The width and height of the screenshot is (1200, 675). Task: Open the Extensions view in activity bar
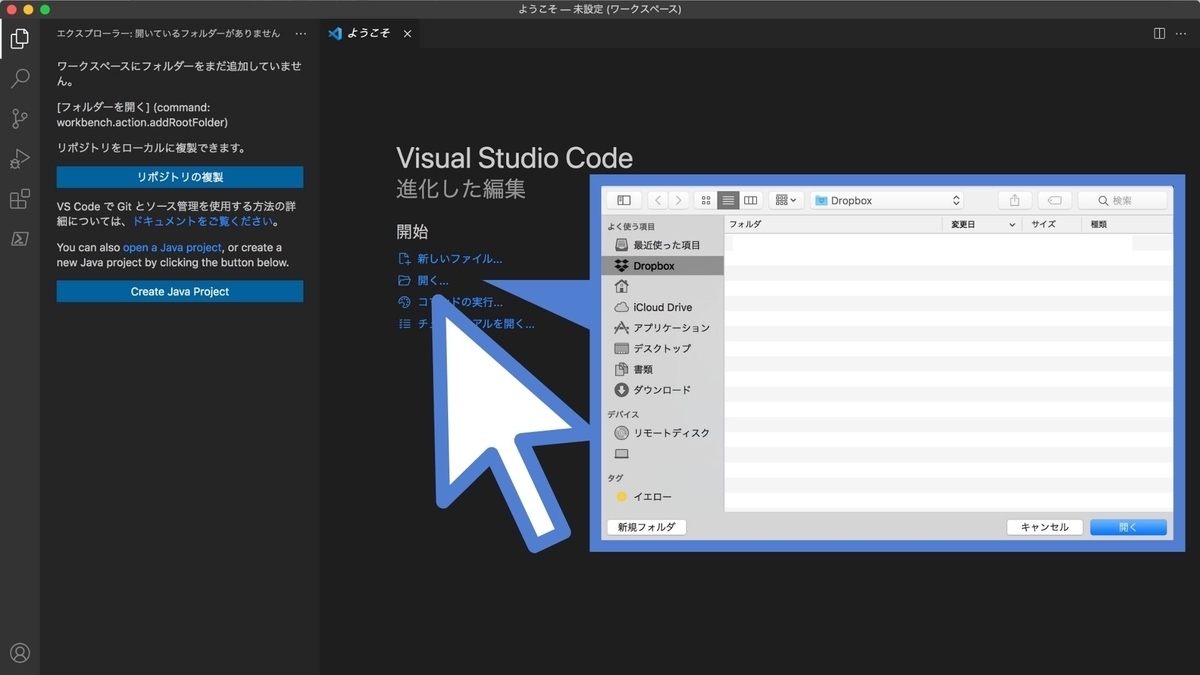coord(19,199)
